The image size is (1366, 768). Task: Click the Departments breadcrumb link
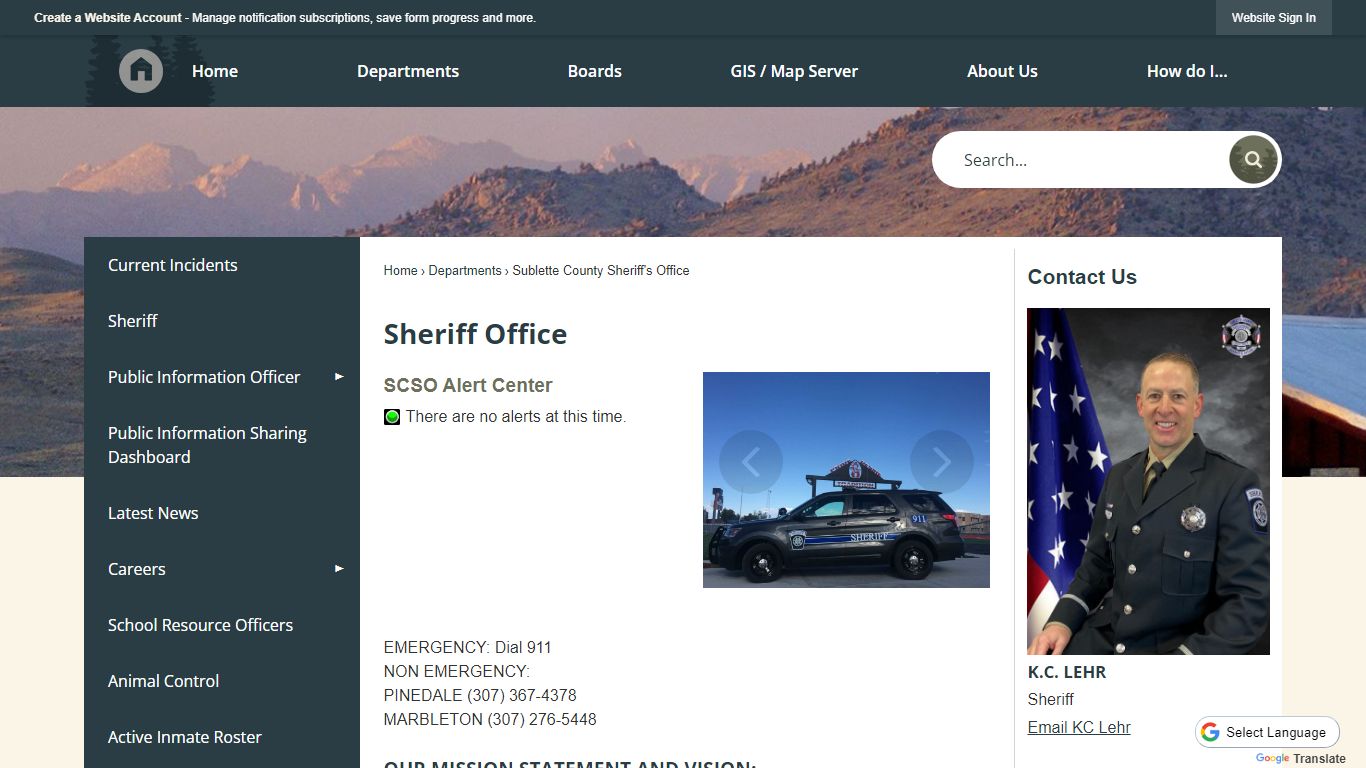(465, 270)
